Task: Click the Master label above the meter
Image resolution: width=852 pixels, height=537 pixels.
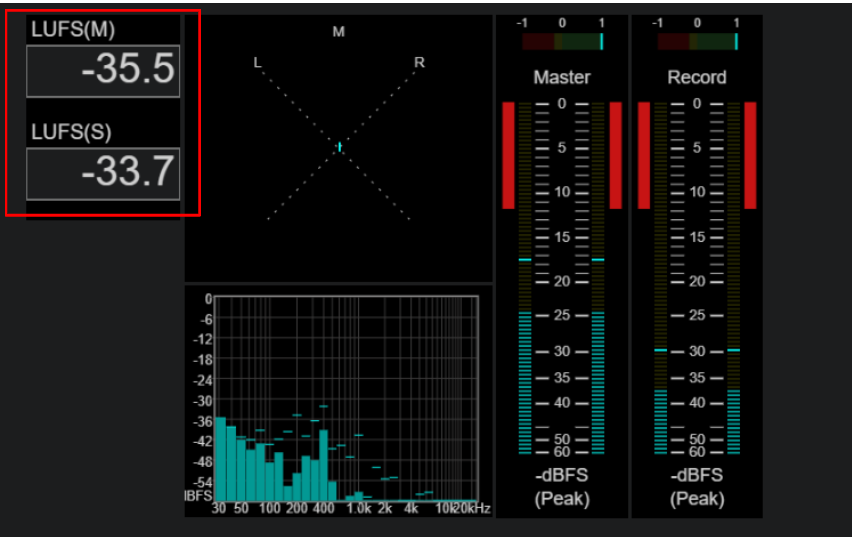Action: coord(562,77)
